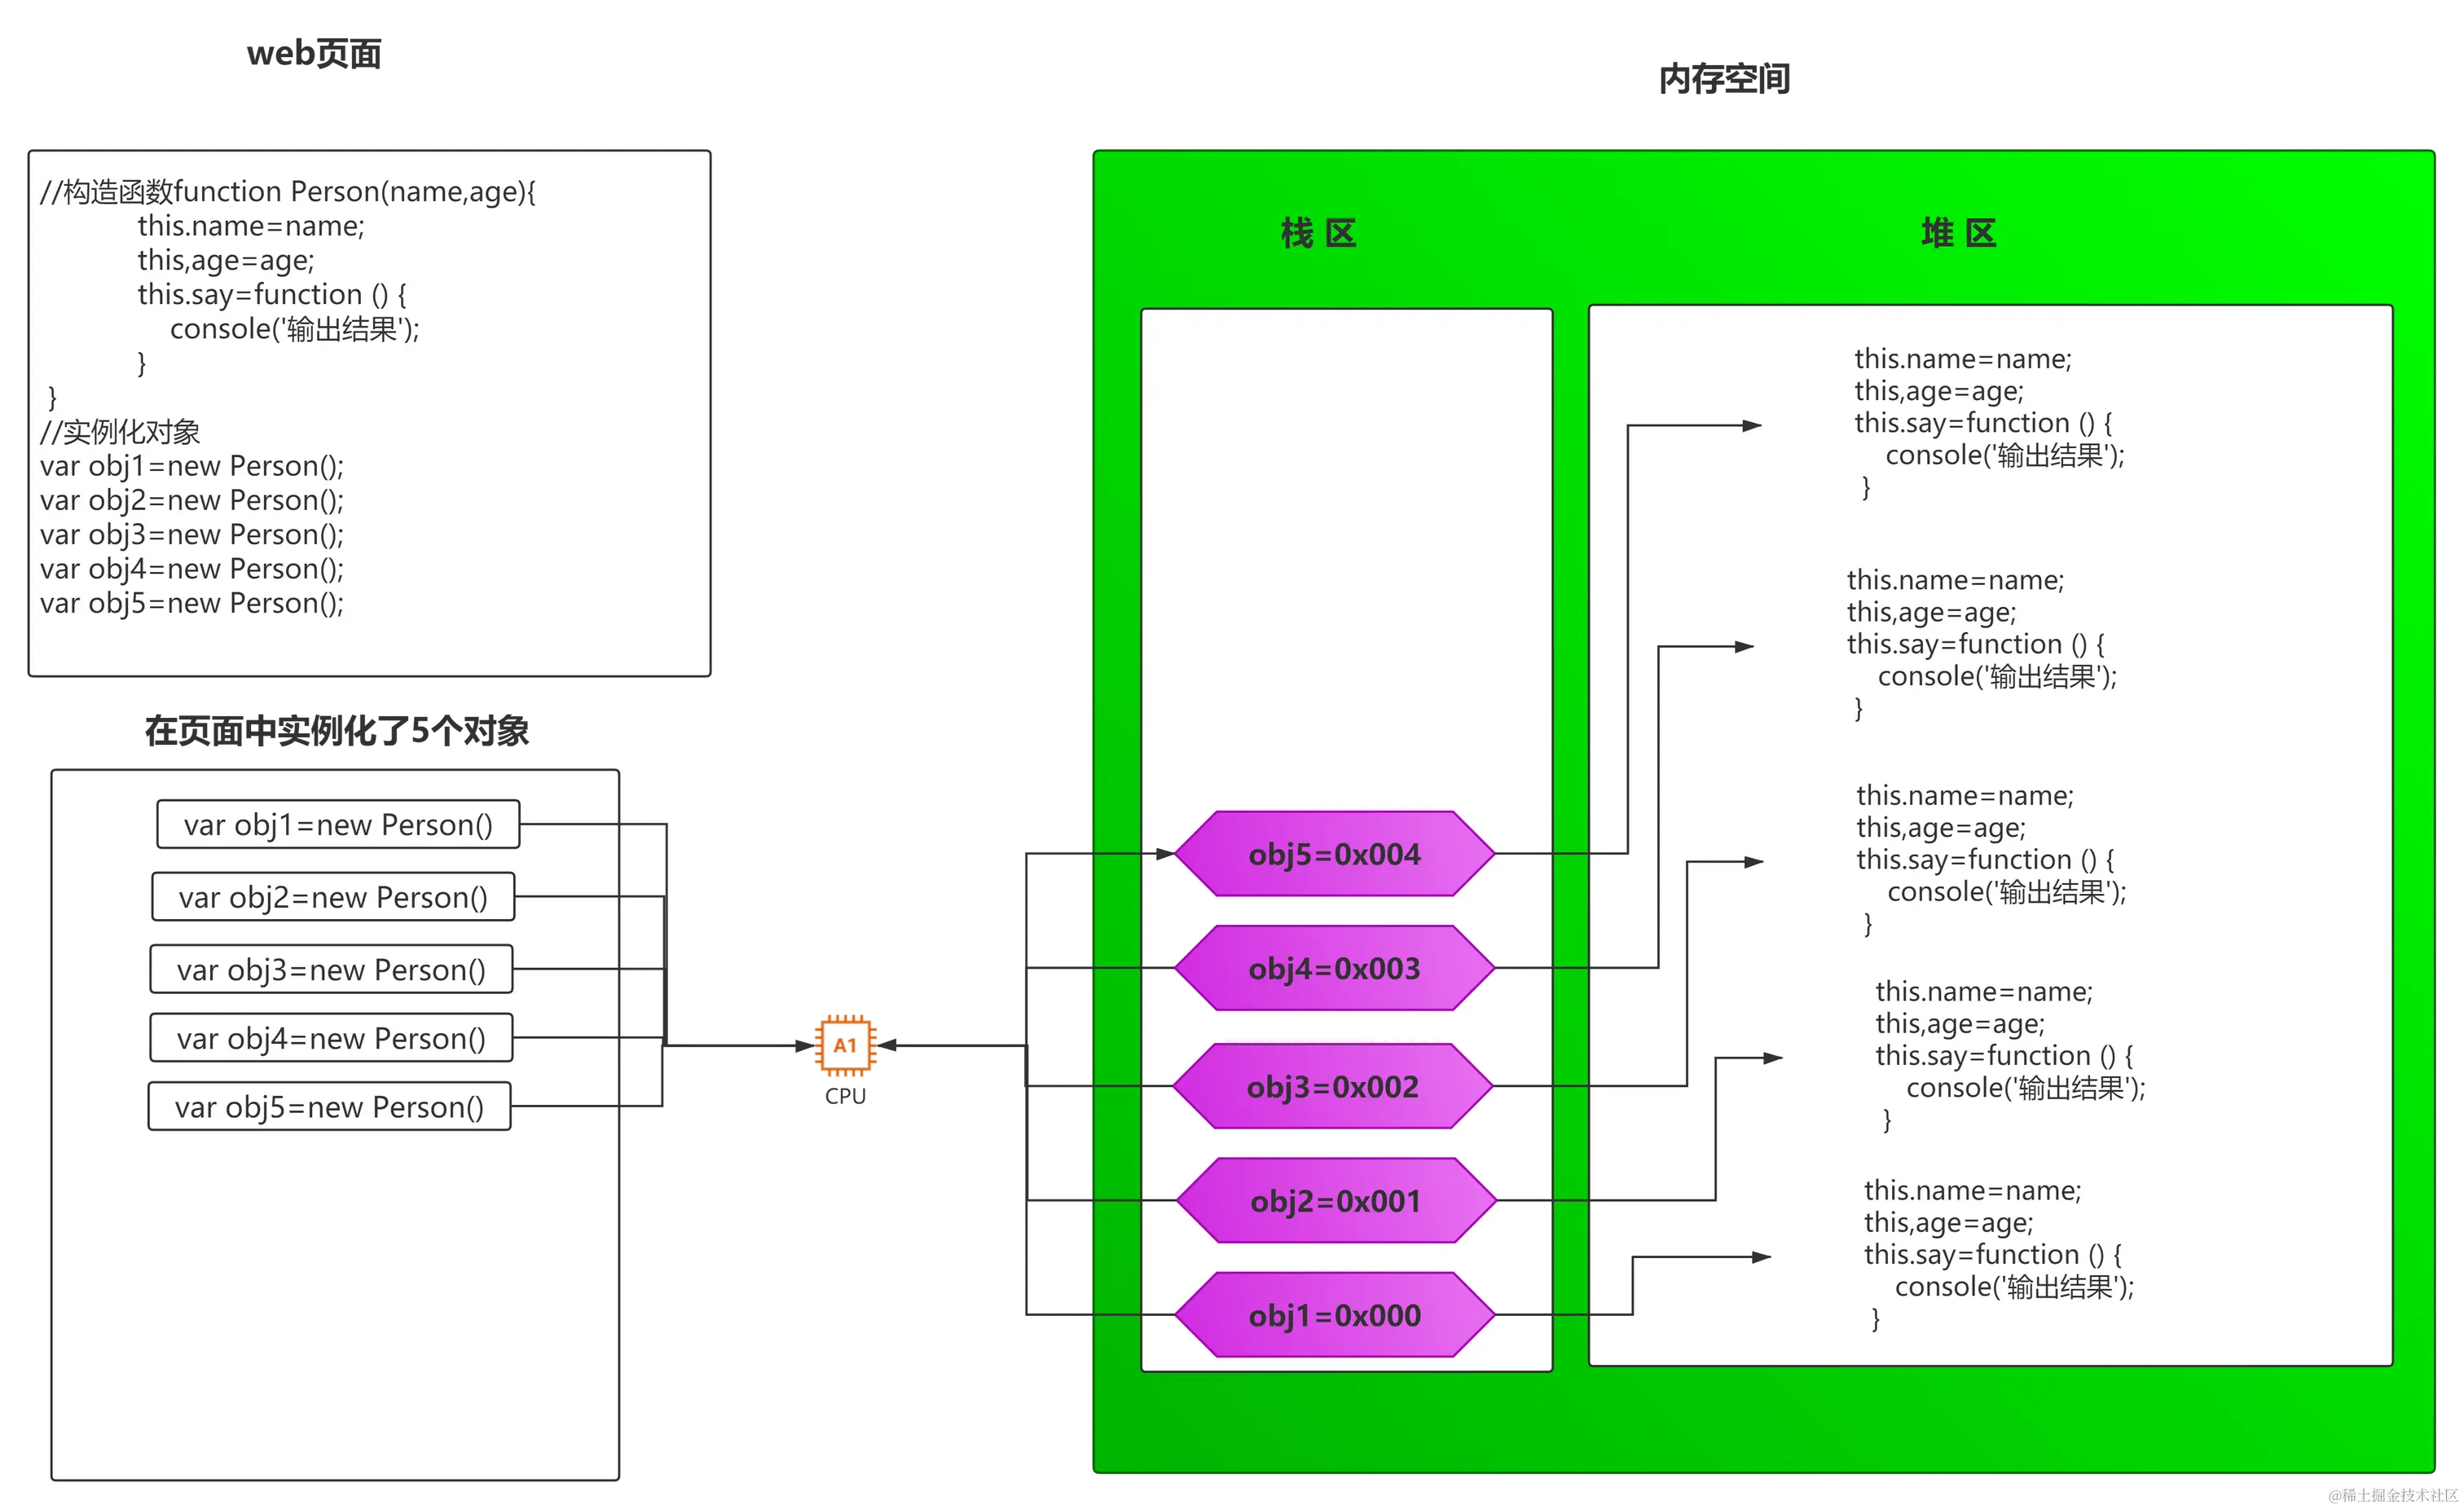Click the 'var obj5=new Person()' box
This screenshot has width=2464, height=1509.
point(329,1107)
